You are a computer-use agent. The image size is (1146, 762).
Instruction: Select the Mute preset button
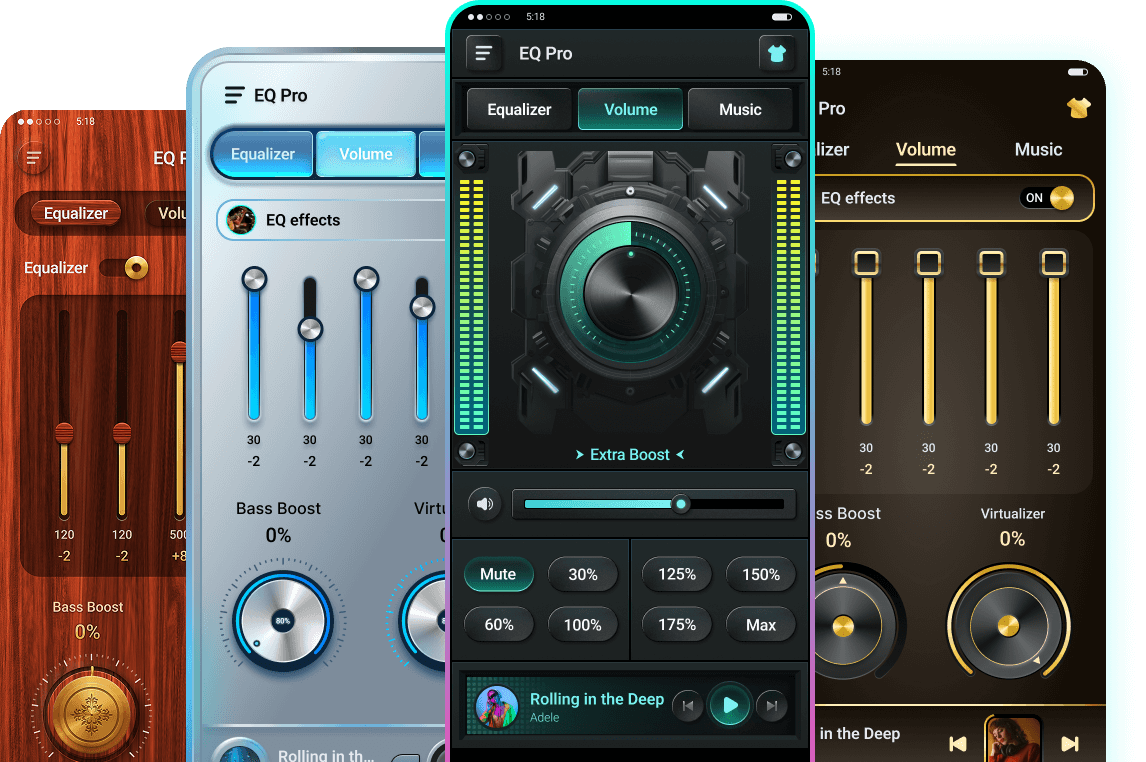[x=498, y=574]
